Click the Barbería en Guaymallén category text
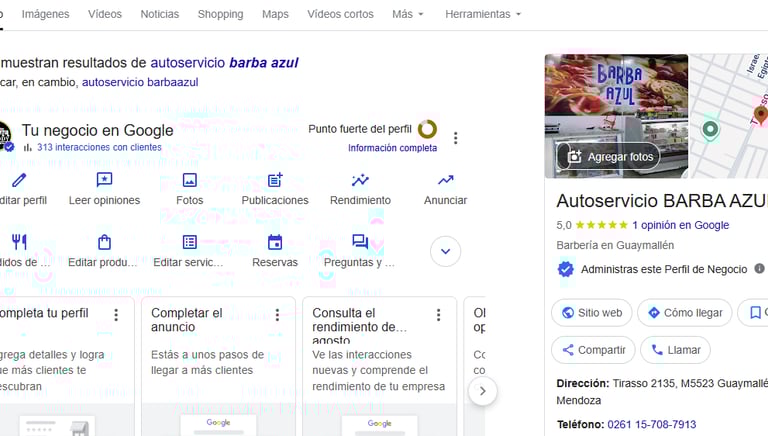 point(615,245)
